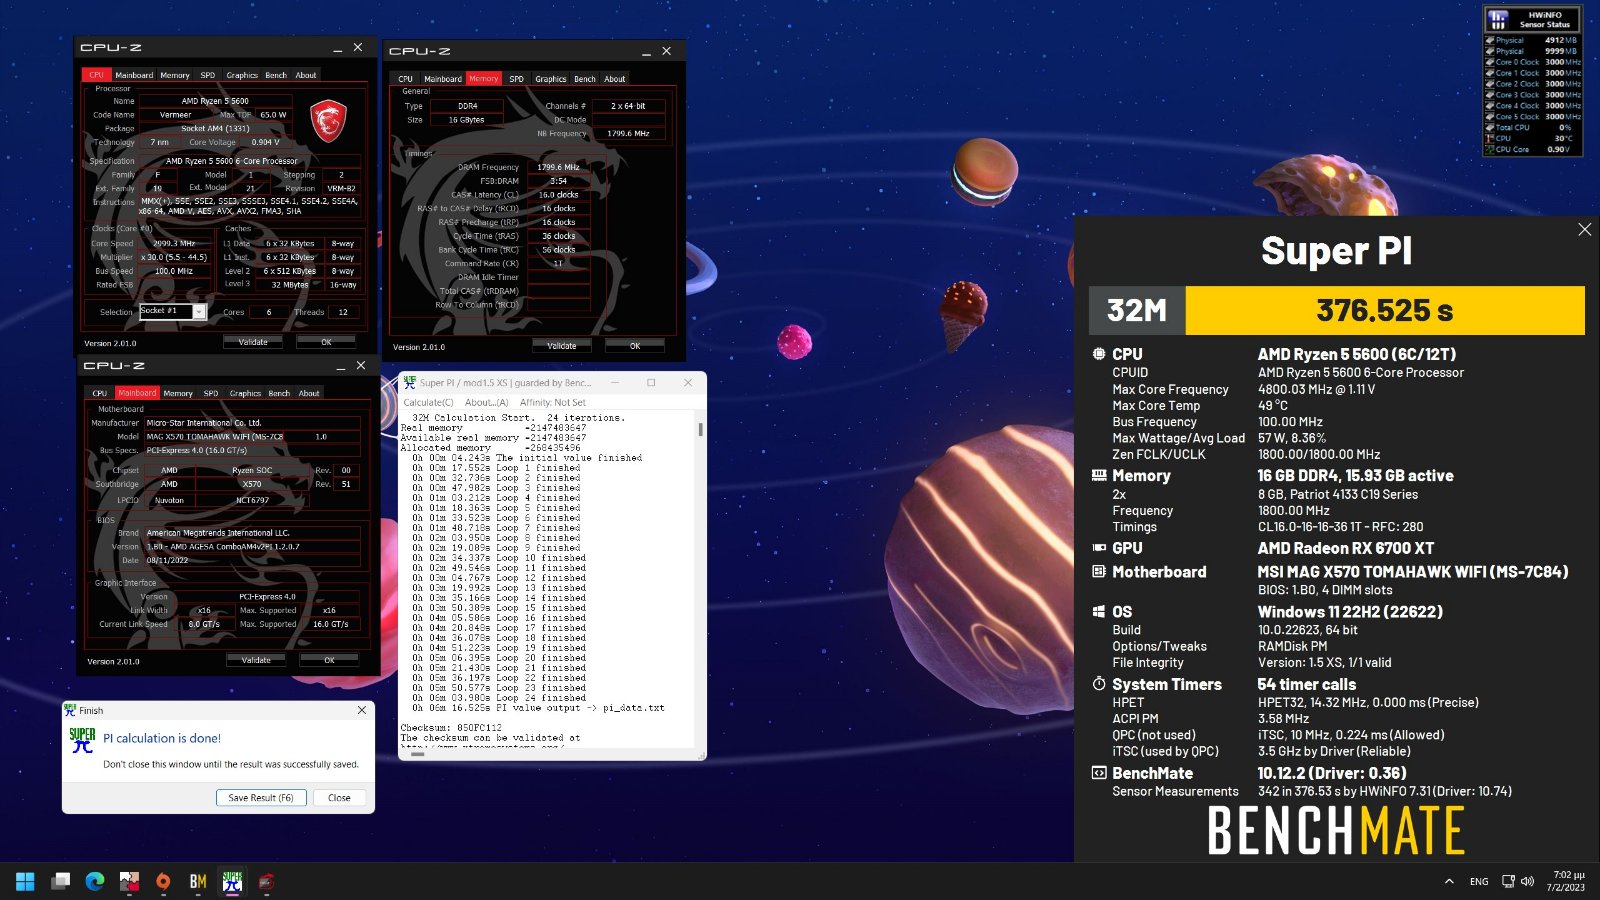Click the CPU Core voltage icon in HWiNFO
This screenshot has width=1600, height=900.
[1490, 149]
